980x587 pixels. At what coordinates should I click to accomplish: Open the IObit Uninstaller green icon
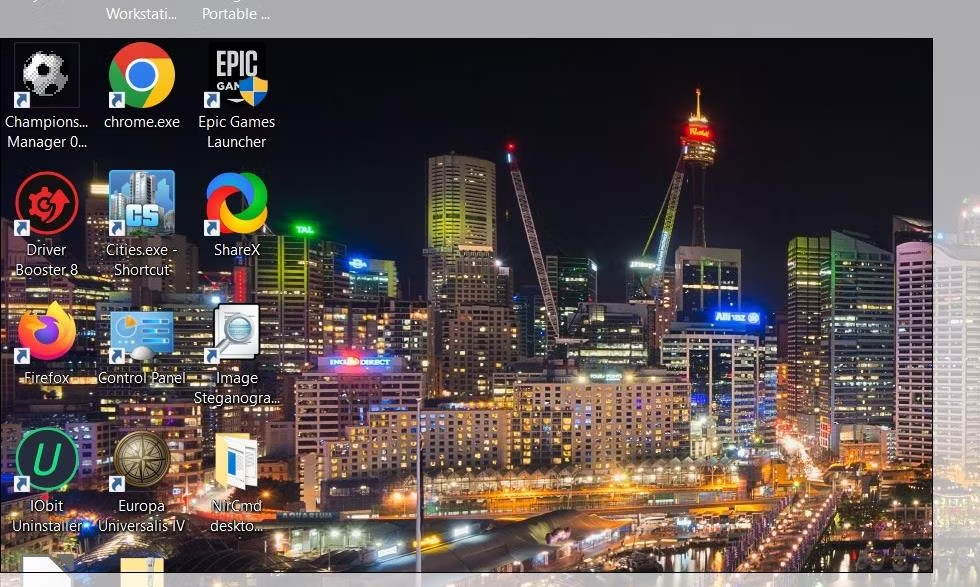(x=47, y=459)
